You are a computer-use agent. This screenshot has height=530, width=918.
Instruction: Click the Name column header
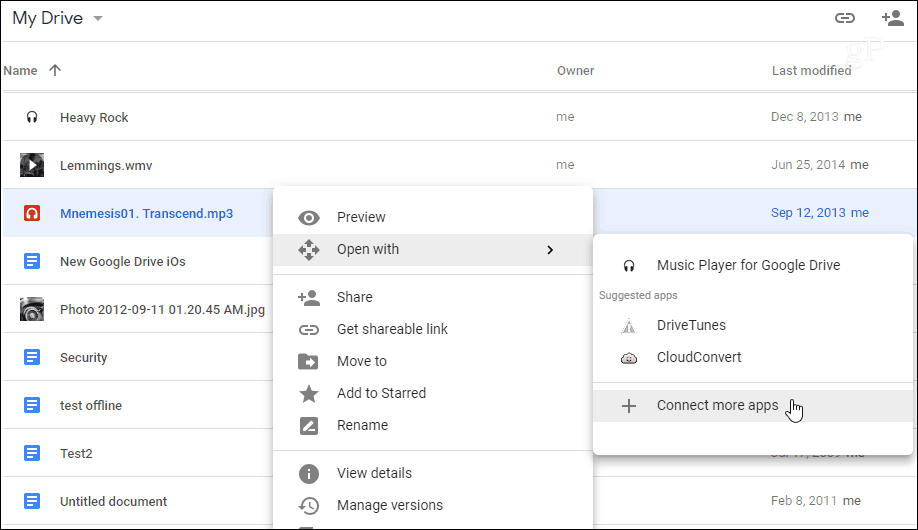pyautogui.click(x=20, y=71)
